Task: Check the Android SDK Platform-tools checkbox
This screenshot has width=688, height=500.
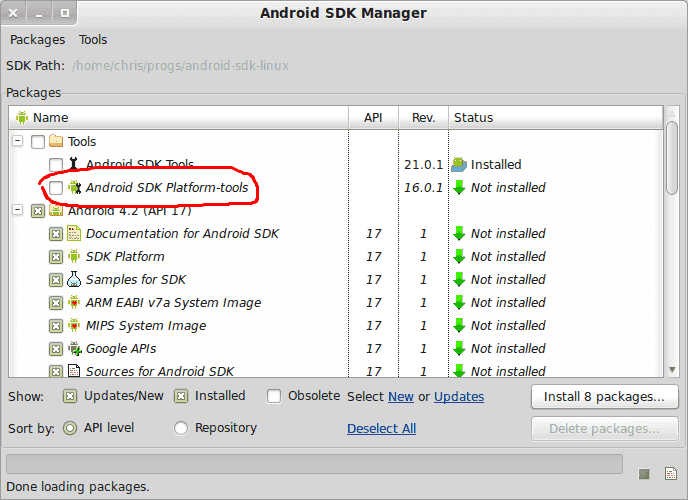Action: pos(56,188)
